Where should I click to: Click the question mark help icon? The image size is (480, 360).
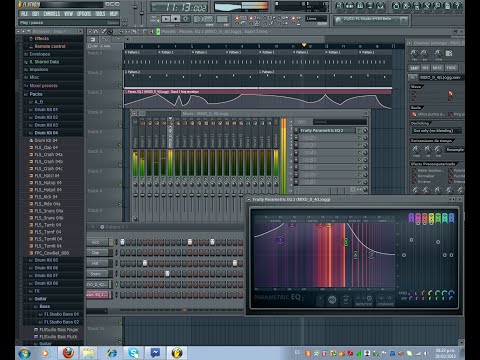pyautogui.click(x=458, y=6)
